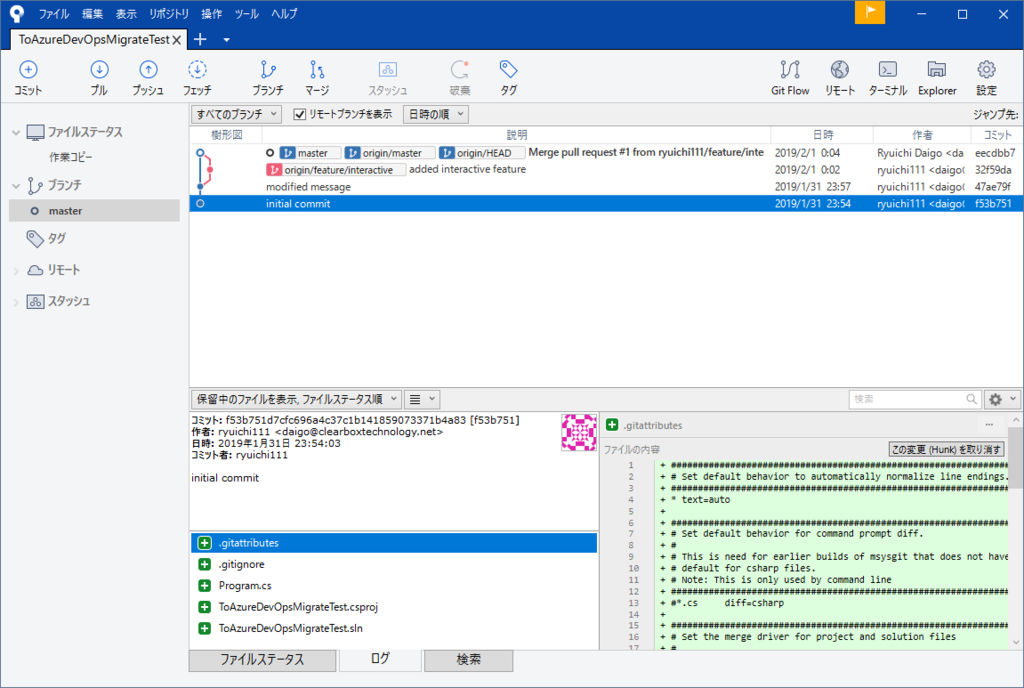Select ToAzureDevOpsMigrateTest.sln in file list
Image resolution: width=1024 pixels, height=688 pixels.
[x=394, y=629]
